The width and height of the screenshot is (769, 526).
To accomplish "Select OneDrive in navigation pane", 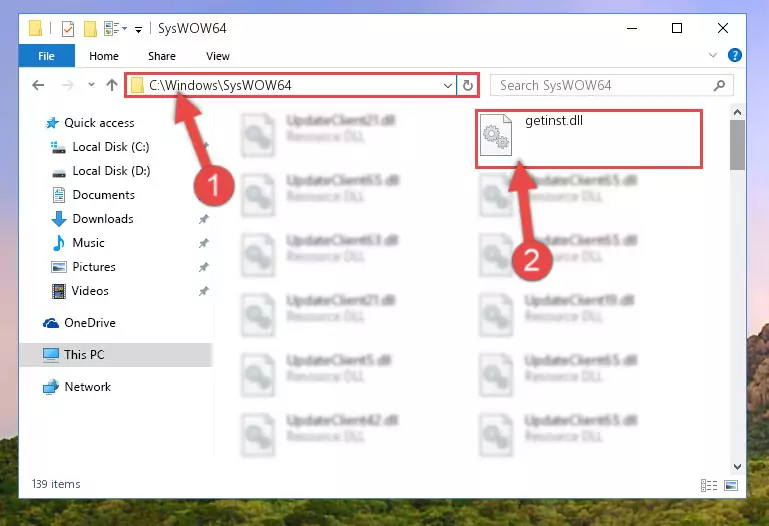I will click(90, 323).
